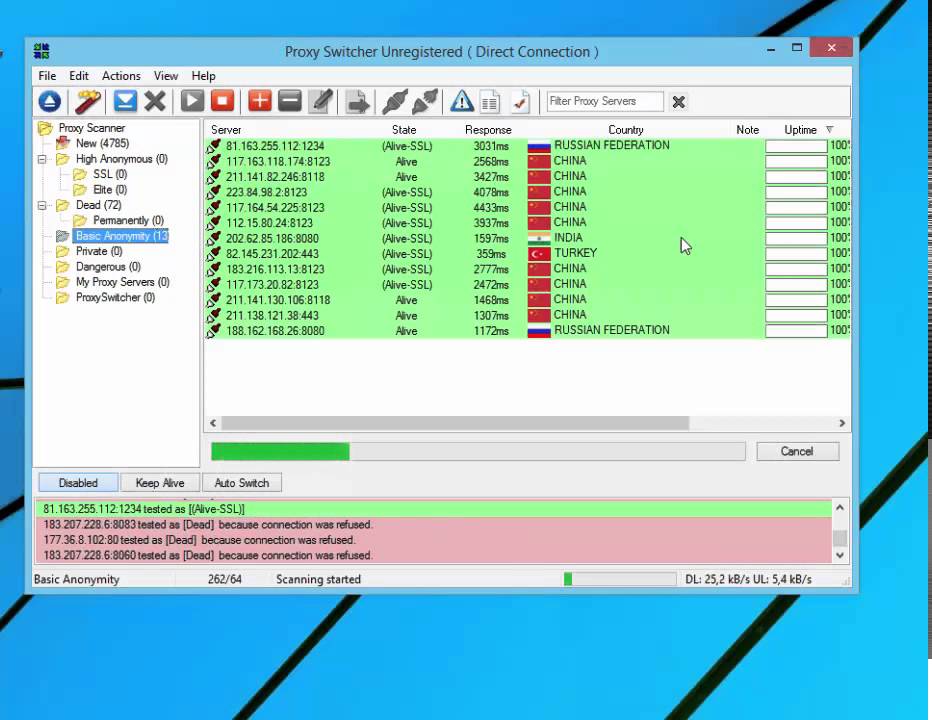Image resolution: width=932 pixels, height=720 pixels.
Task: Click the blue envelope download icon
Action: coord(125,101)
